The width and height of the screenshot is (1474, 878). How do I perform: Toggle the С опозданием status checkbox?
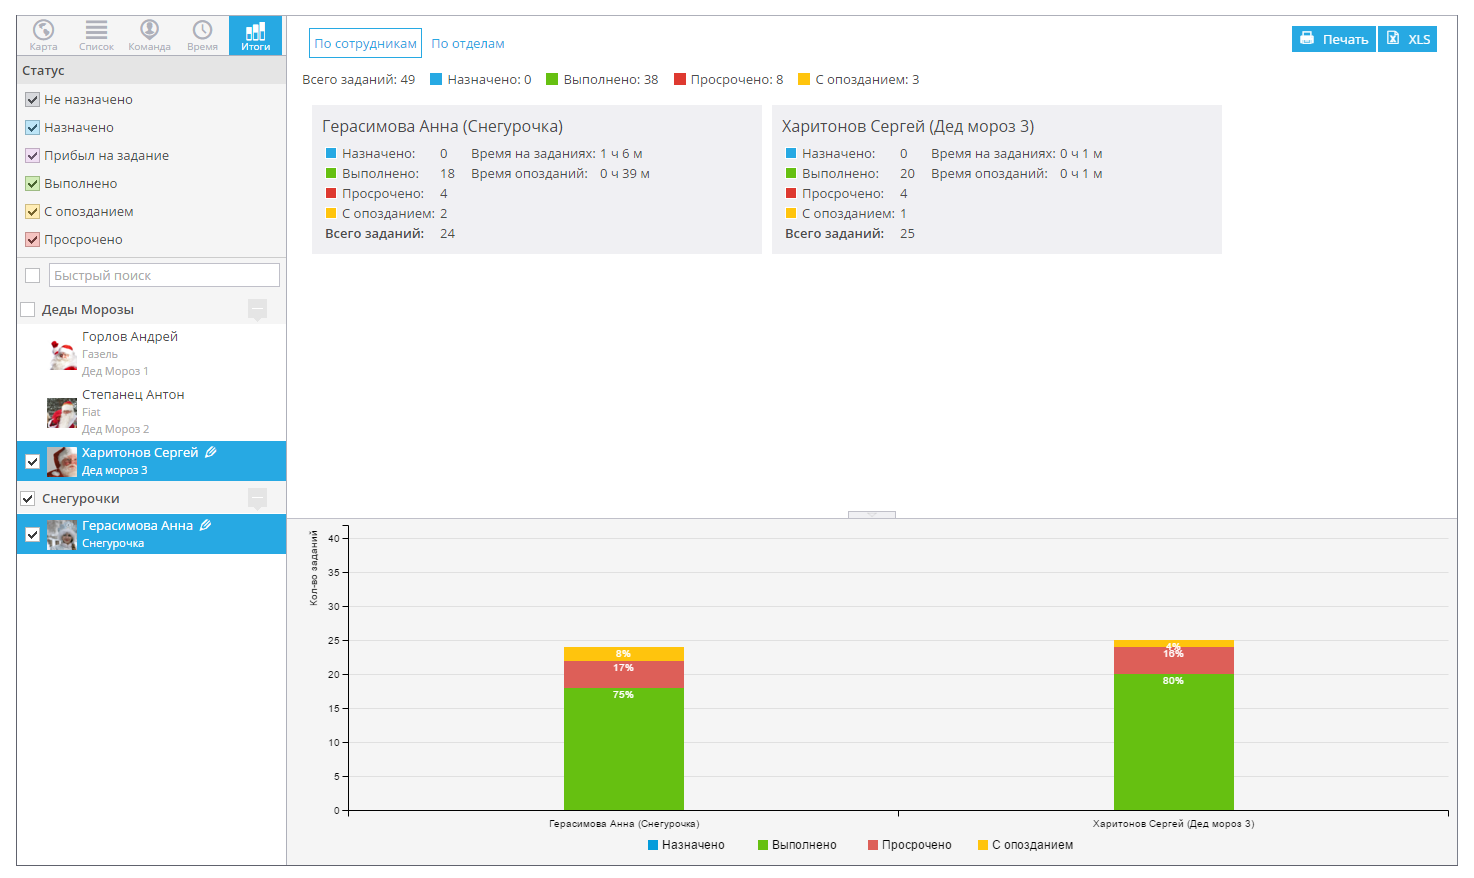click(32, 211)
